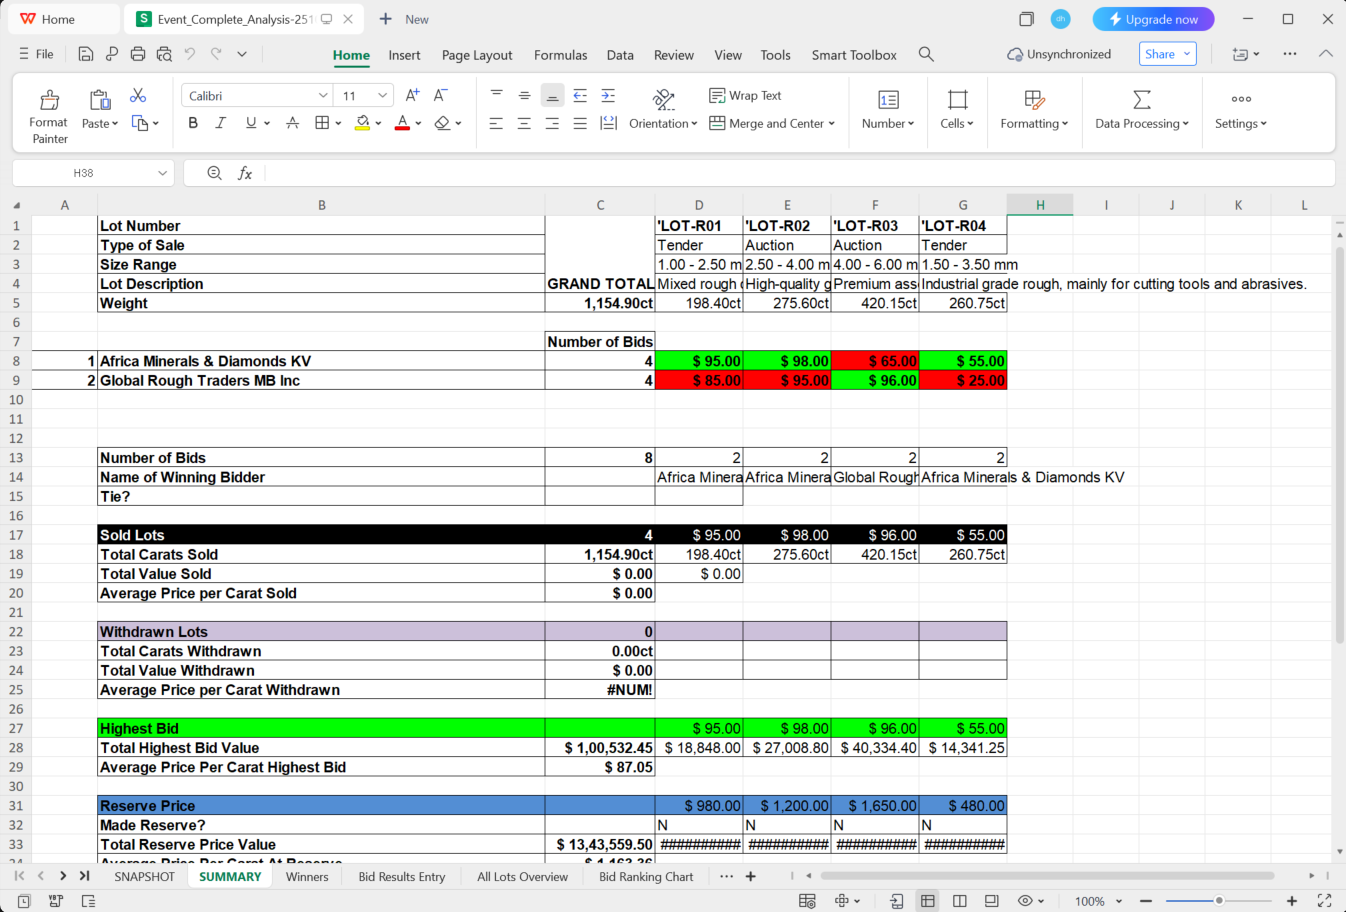
Task: Click the Justify alignment icon
Action: (x=580, y=123)
